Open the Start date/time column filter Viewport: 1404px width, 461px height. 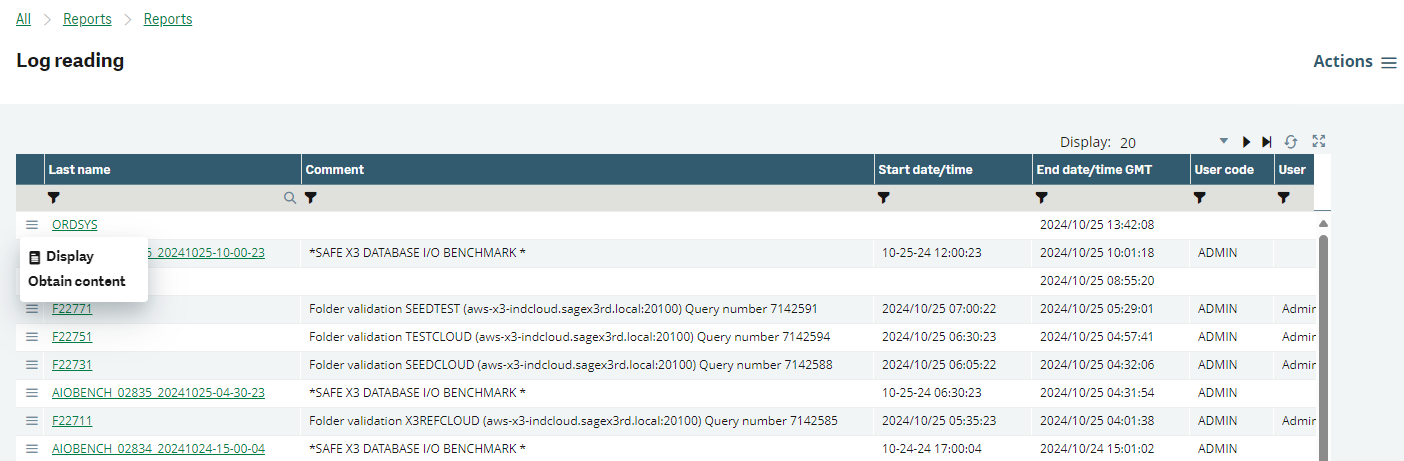[x=884, y=198]
